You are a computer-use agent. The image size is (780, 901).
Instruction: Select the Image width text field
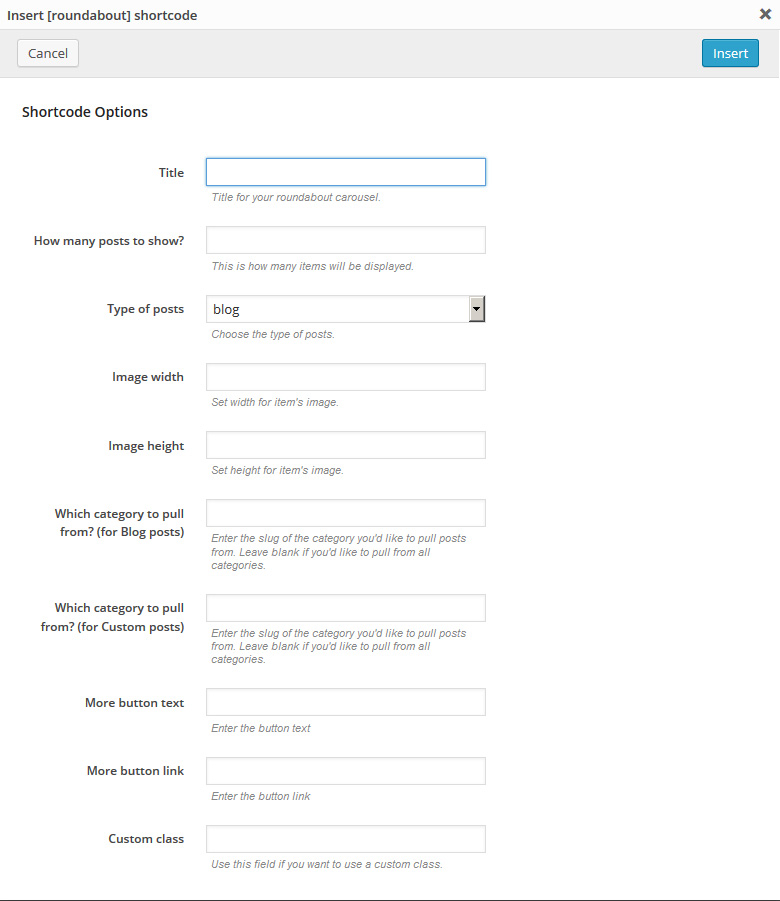click(345, 377)
